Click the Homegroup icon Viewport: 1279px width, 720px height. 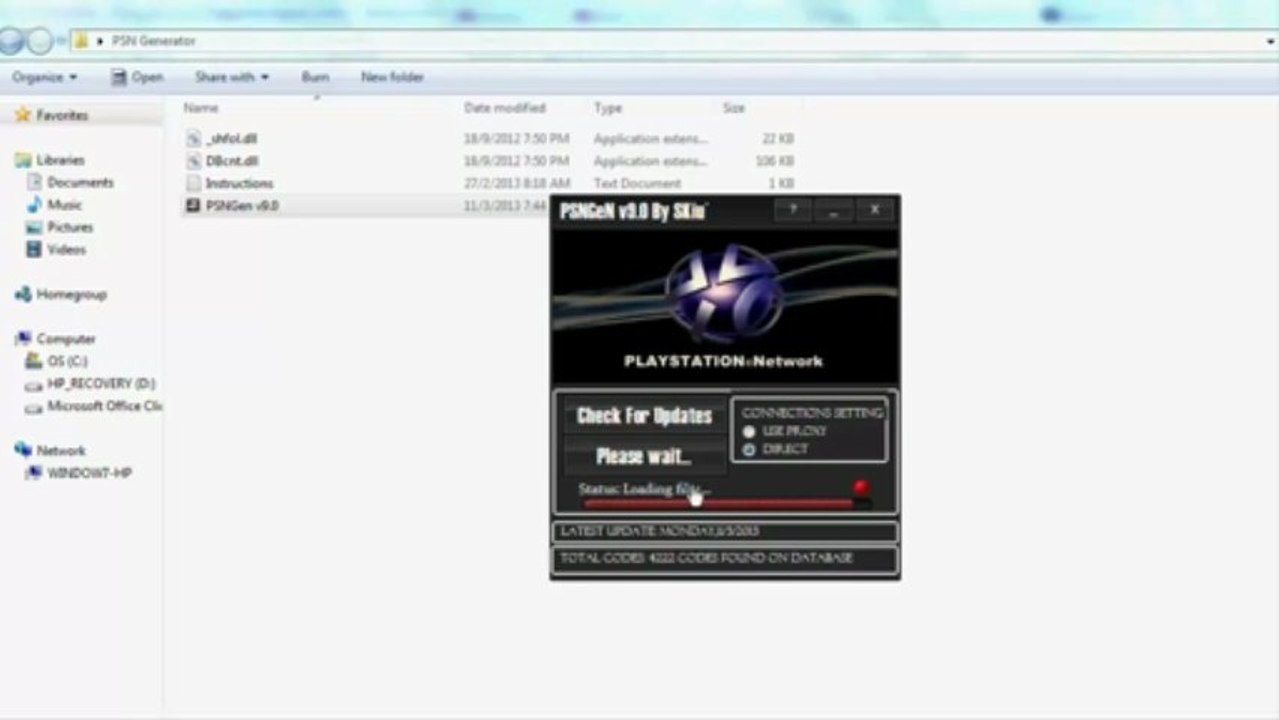coord(23,294)
